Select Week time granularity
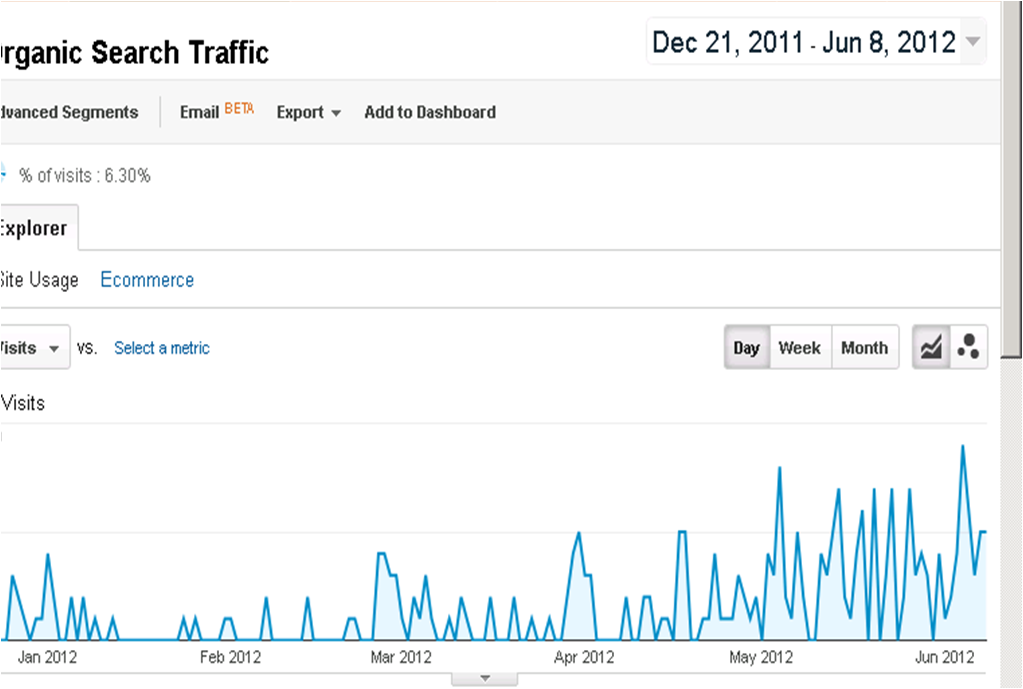This screenshot has height=689, width=1023. tap(800, 347)
